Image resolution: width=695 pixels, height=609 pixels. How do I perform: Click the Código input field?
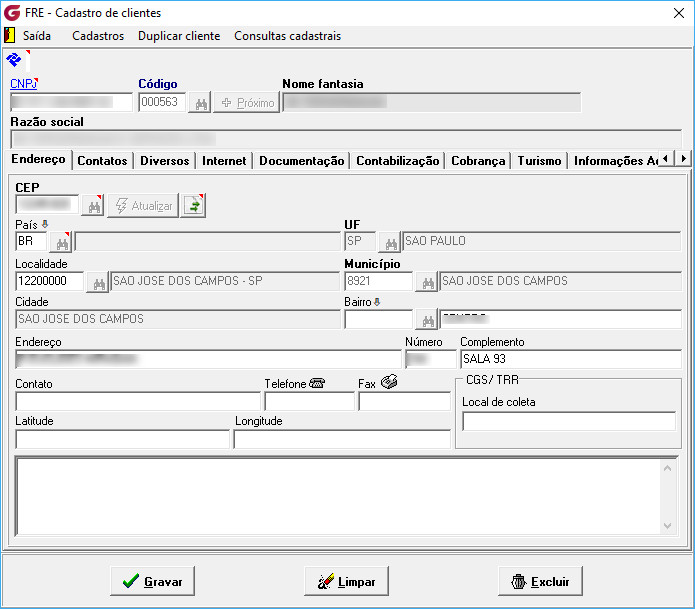click(162, 102)
